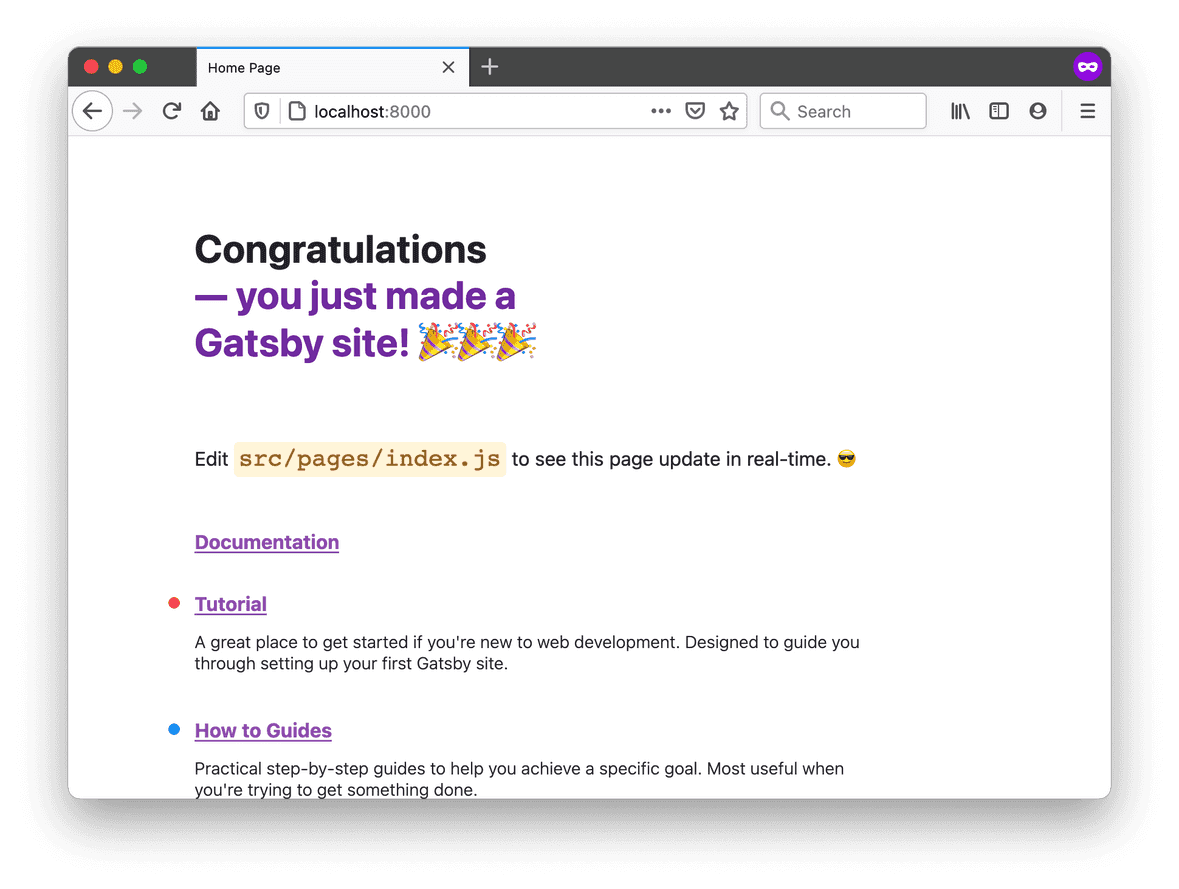
Task: Switch to the Home Page tab
Action: tap(300, 67)
